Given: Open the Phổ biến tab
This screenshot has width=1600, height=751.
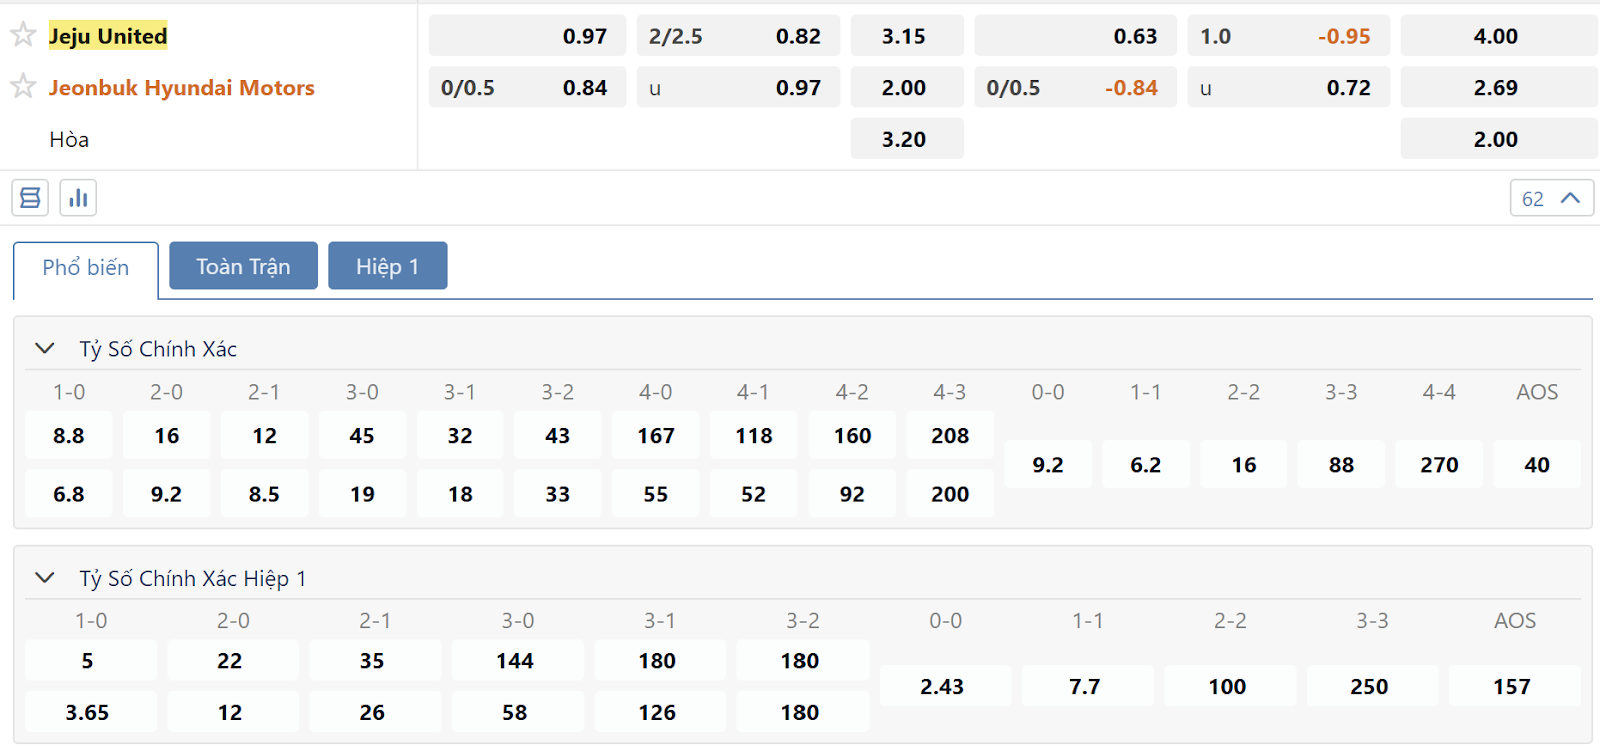Looking at the screenshot, I should click(x=86, y=268).
